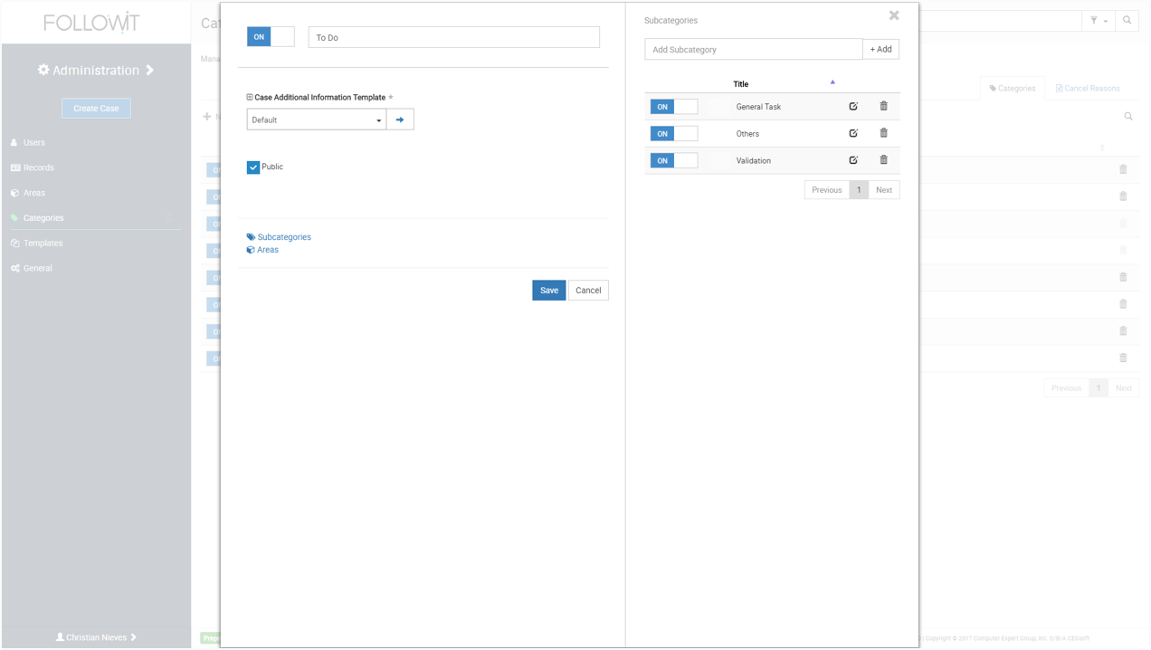Edit the General Task subcategory

click(853, 106)
